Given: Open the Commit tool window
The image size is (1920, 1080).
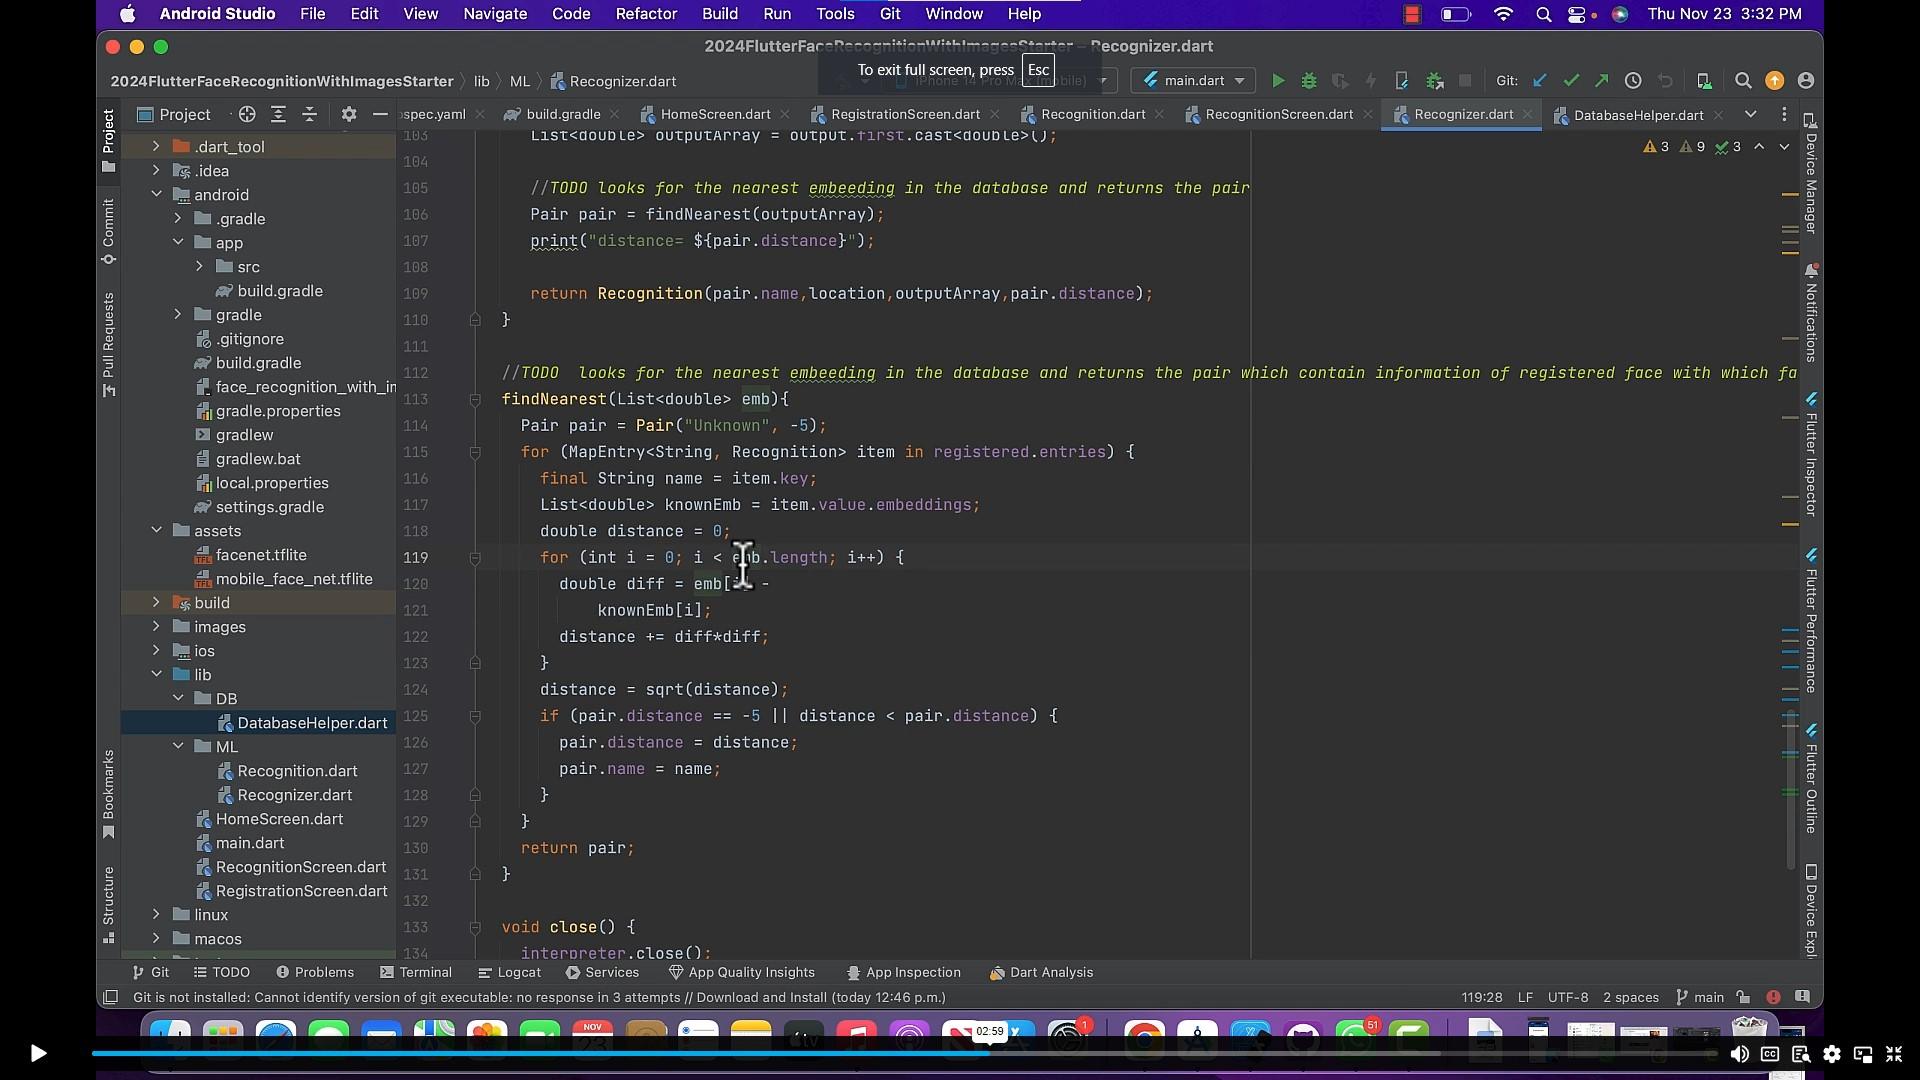Looking at the screenshot, I should [108, 231].
